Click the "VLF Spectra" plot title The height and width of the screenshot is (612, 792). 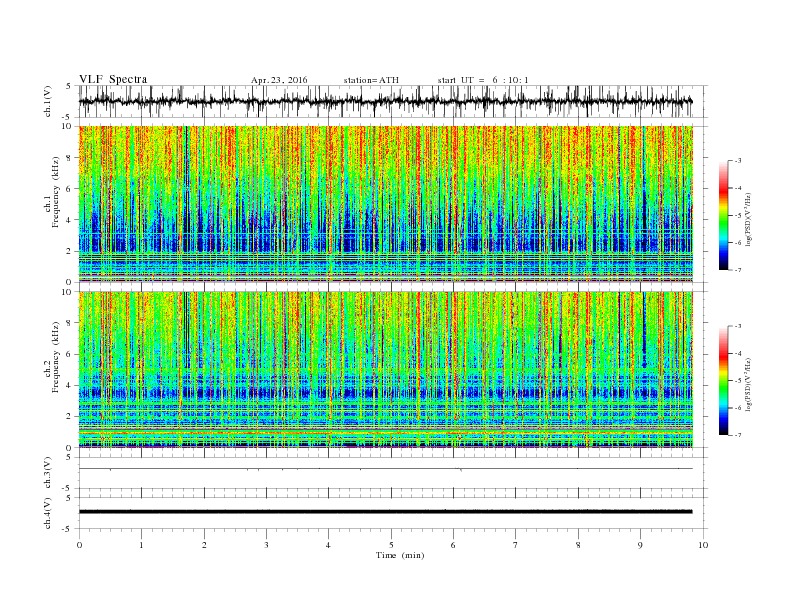point(113,79)
